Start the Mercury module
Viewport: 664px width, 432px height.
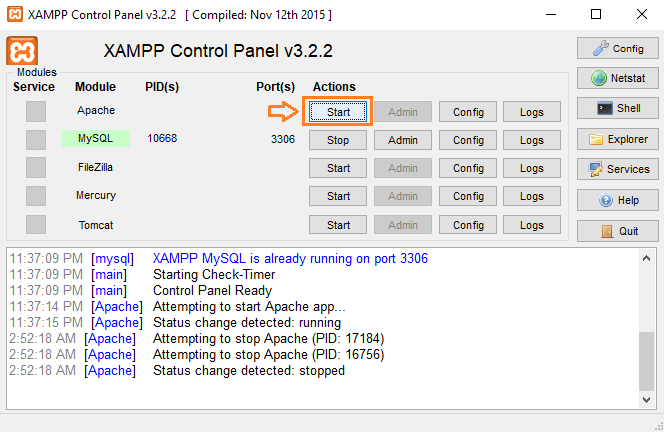[338, 196]
